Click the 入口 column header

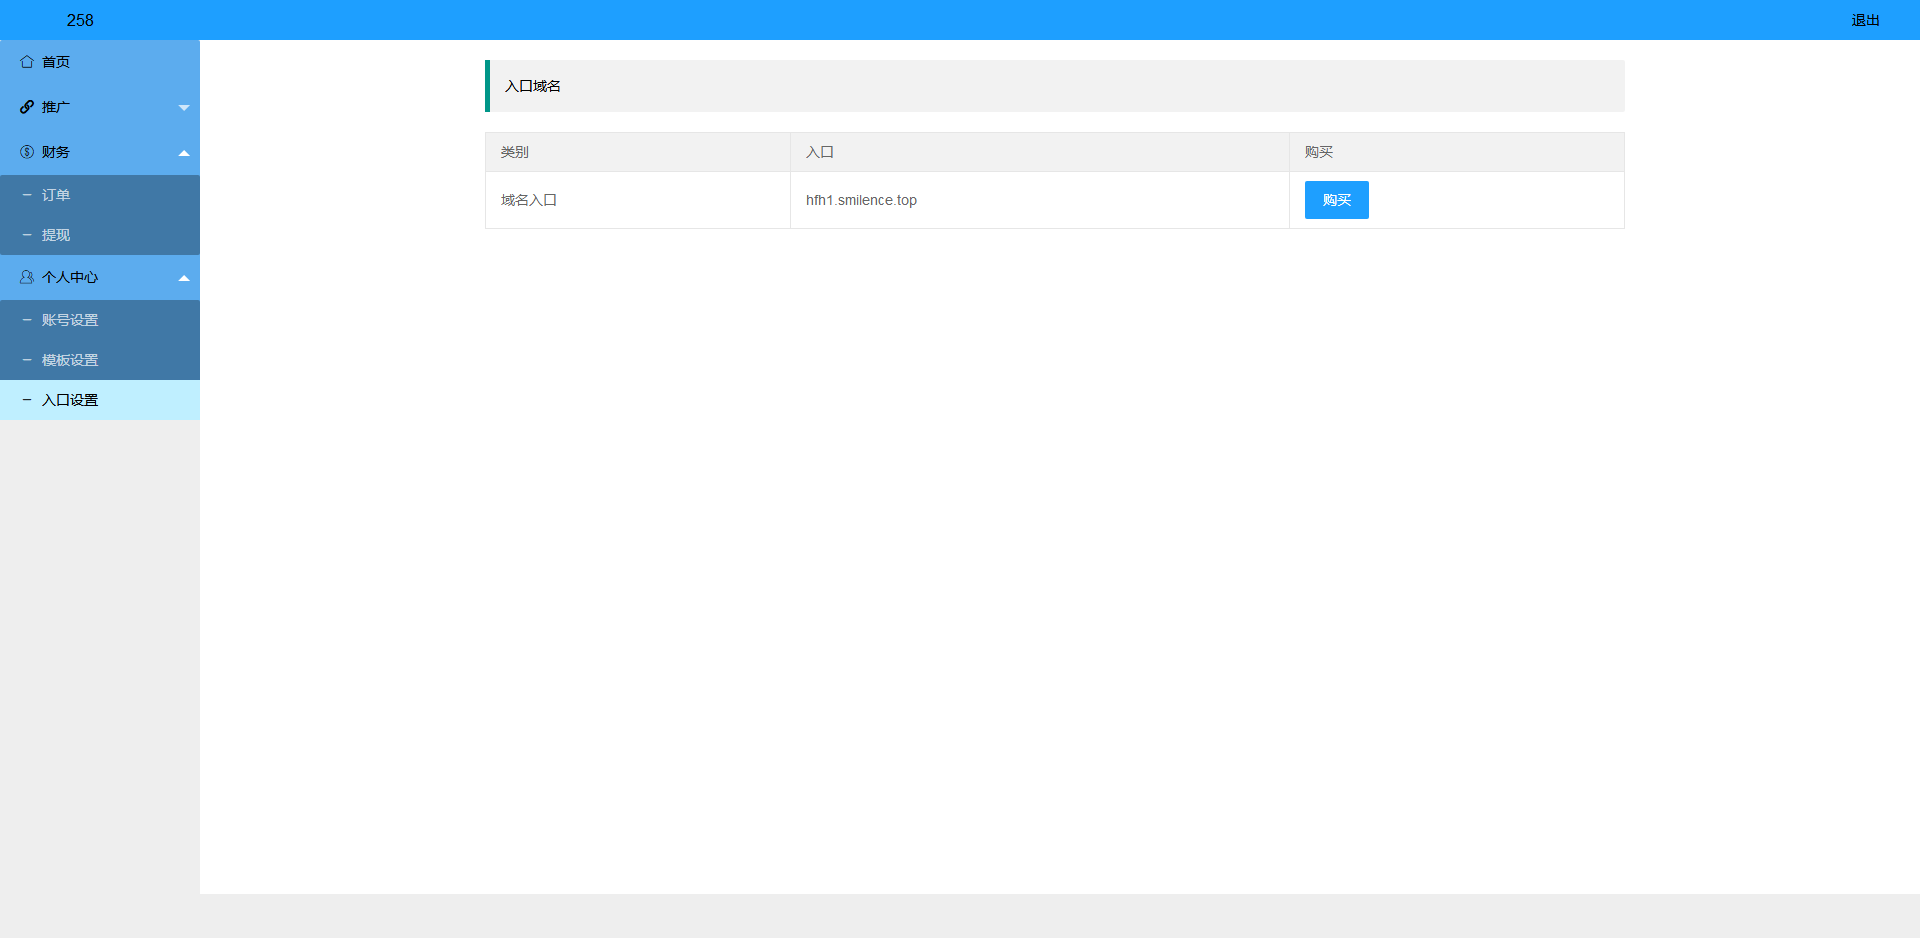[820, 152]
